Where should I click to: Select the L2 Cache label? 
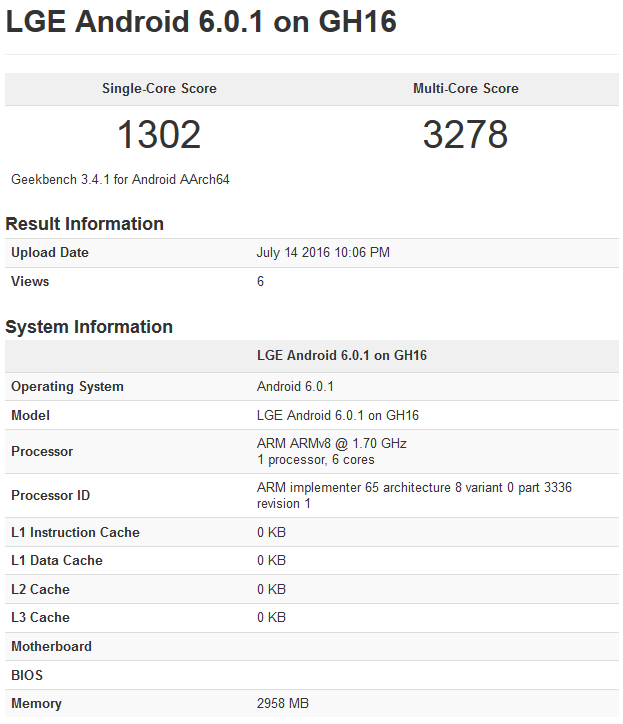(x=40, y=589)
